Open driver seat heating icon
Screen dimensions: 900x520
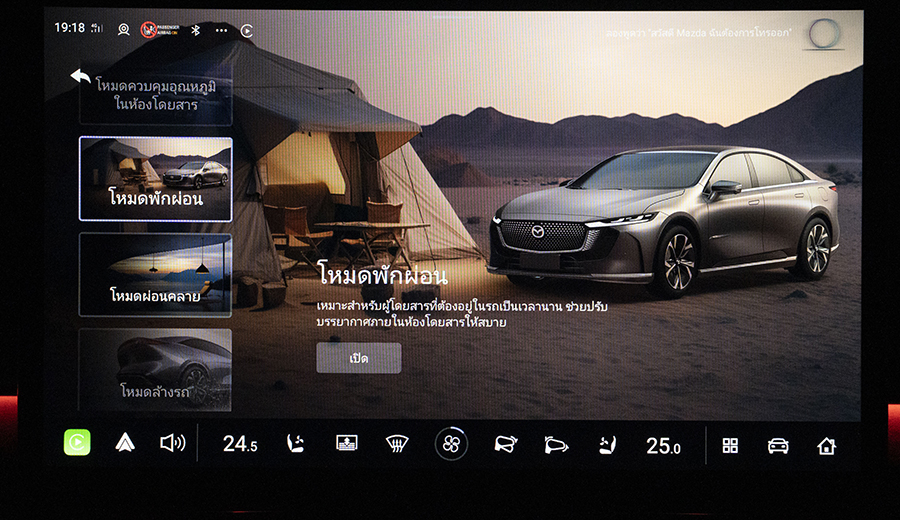click(x=296, y=444)
